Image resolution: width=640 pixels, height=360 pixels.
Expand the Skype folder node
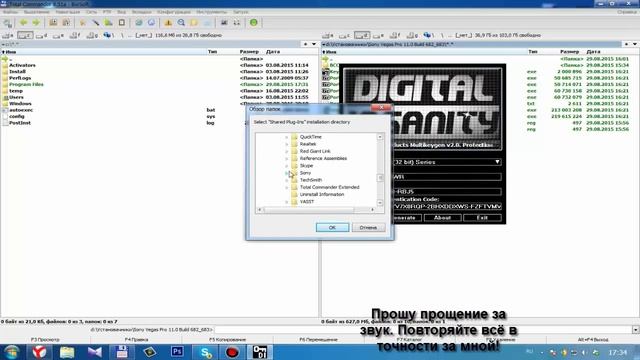click(x=287, y=166)
